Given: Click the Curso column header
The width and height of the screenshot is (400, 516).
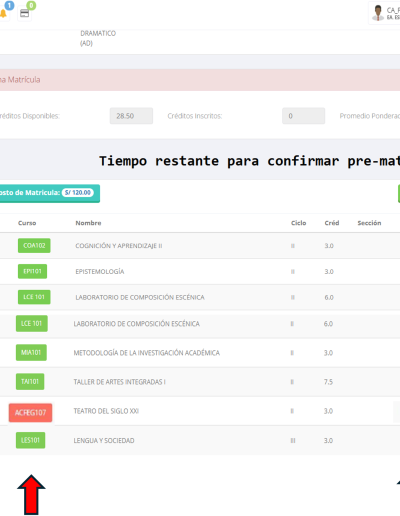Looking at the screenshot, I should 27,223.
